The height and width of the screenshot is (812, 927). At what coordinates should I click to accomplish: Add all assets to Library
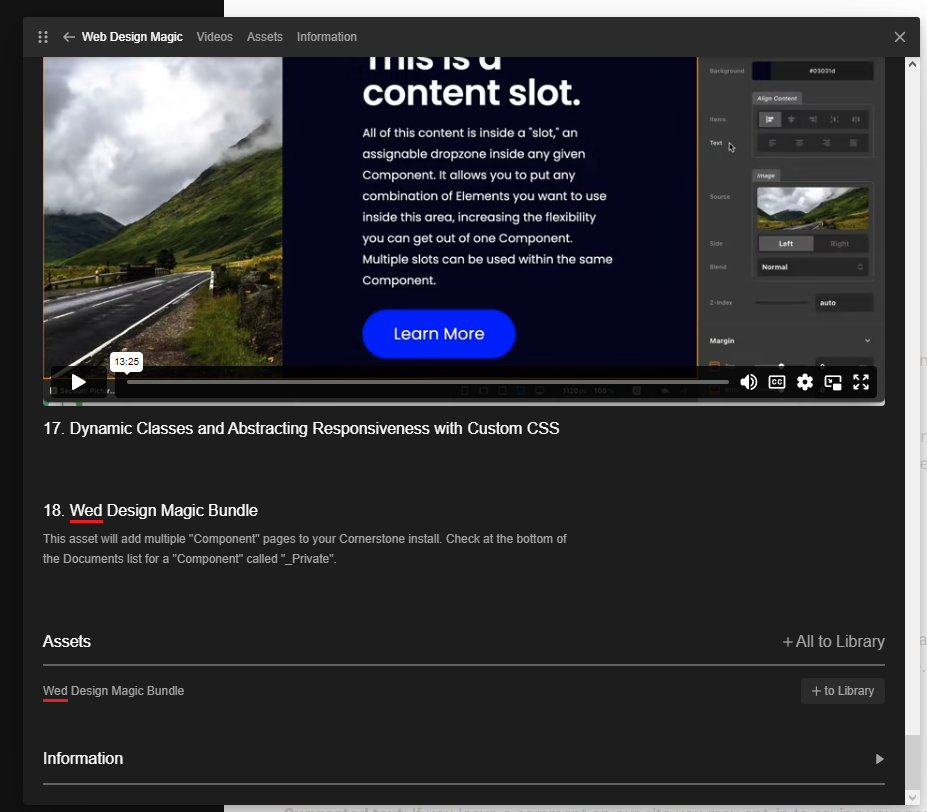pos(833,642)
